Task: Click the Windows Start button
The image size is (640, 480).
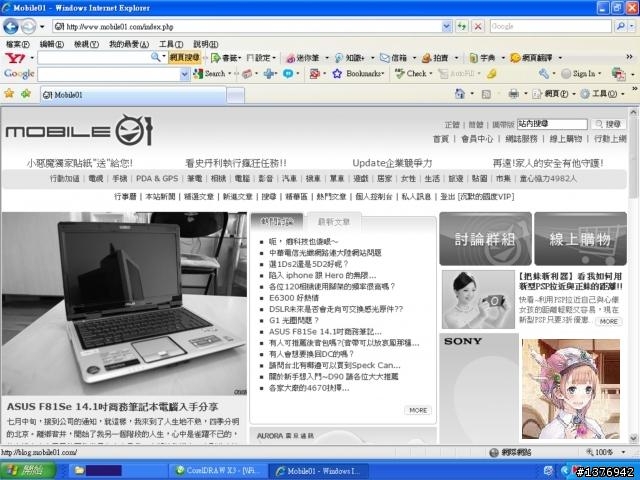Action: coord(28,471)
